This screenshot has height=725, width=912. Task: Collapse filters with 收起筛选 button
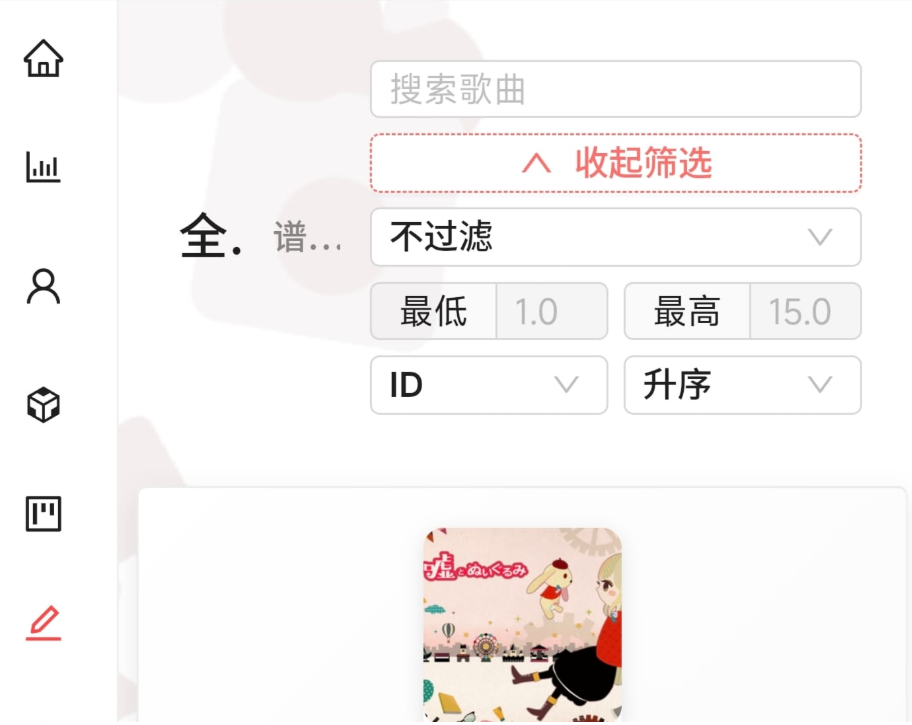616,163
